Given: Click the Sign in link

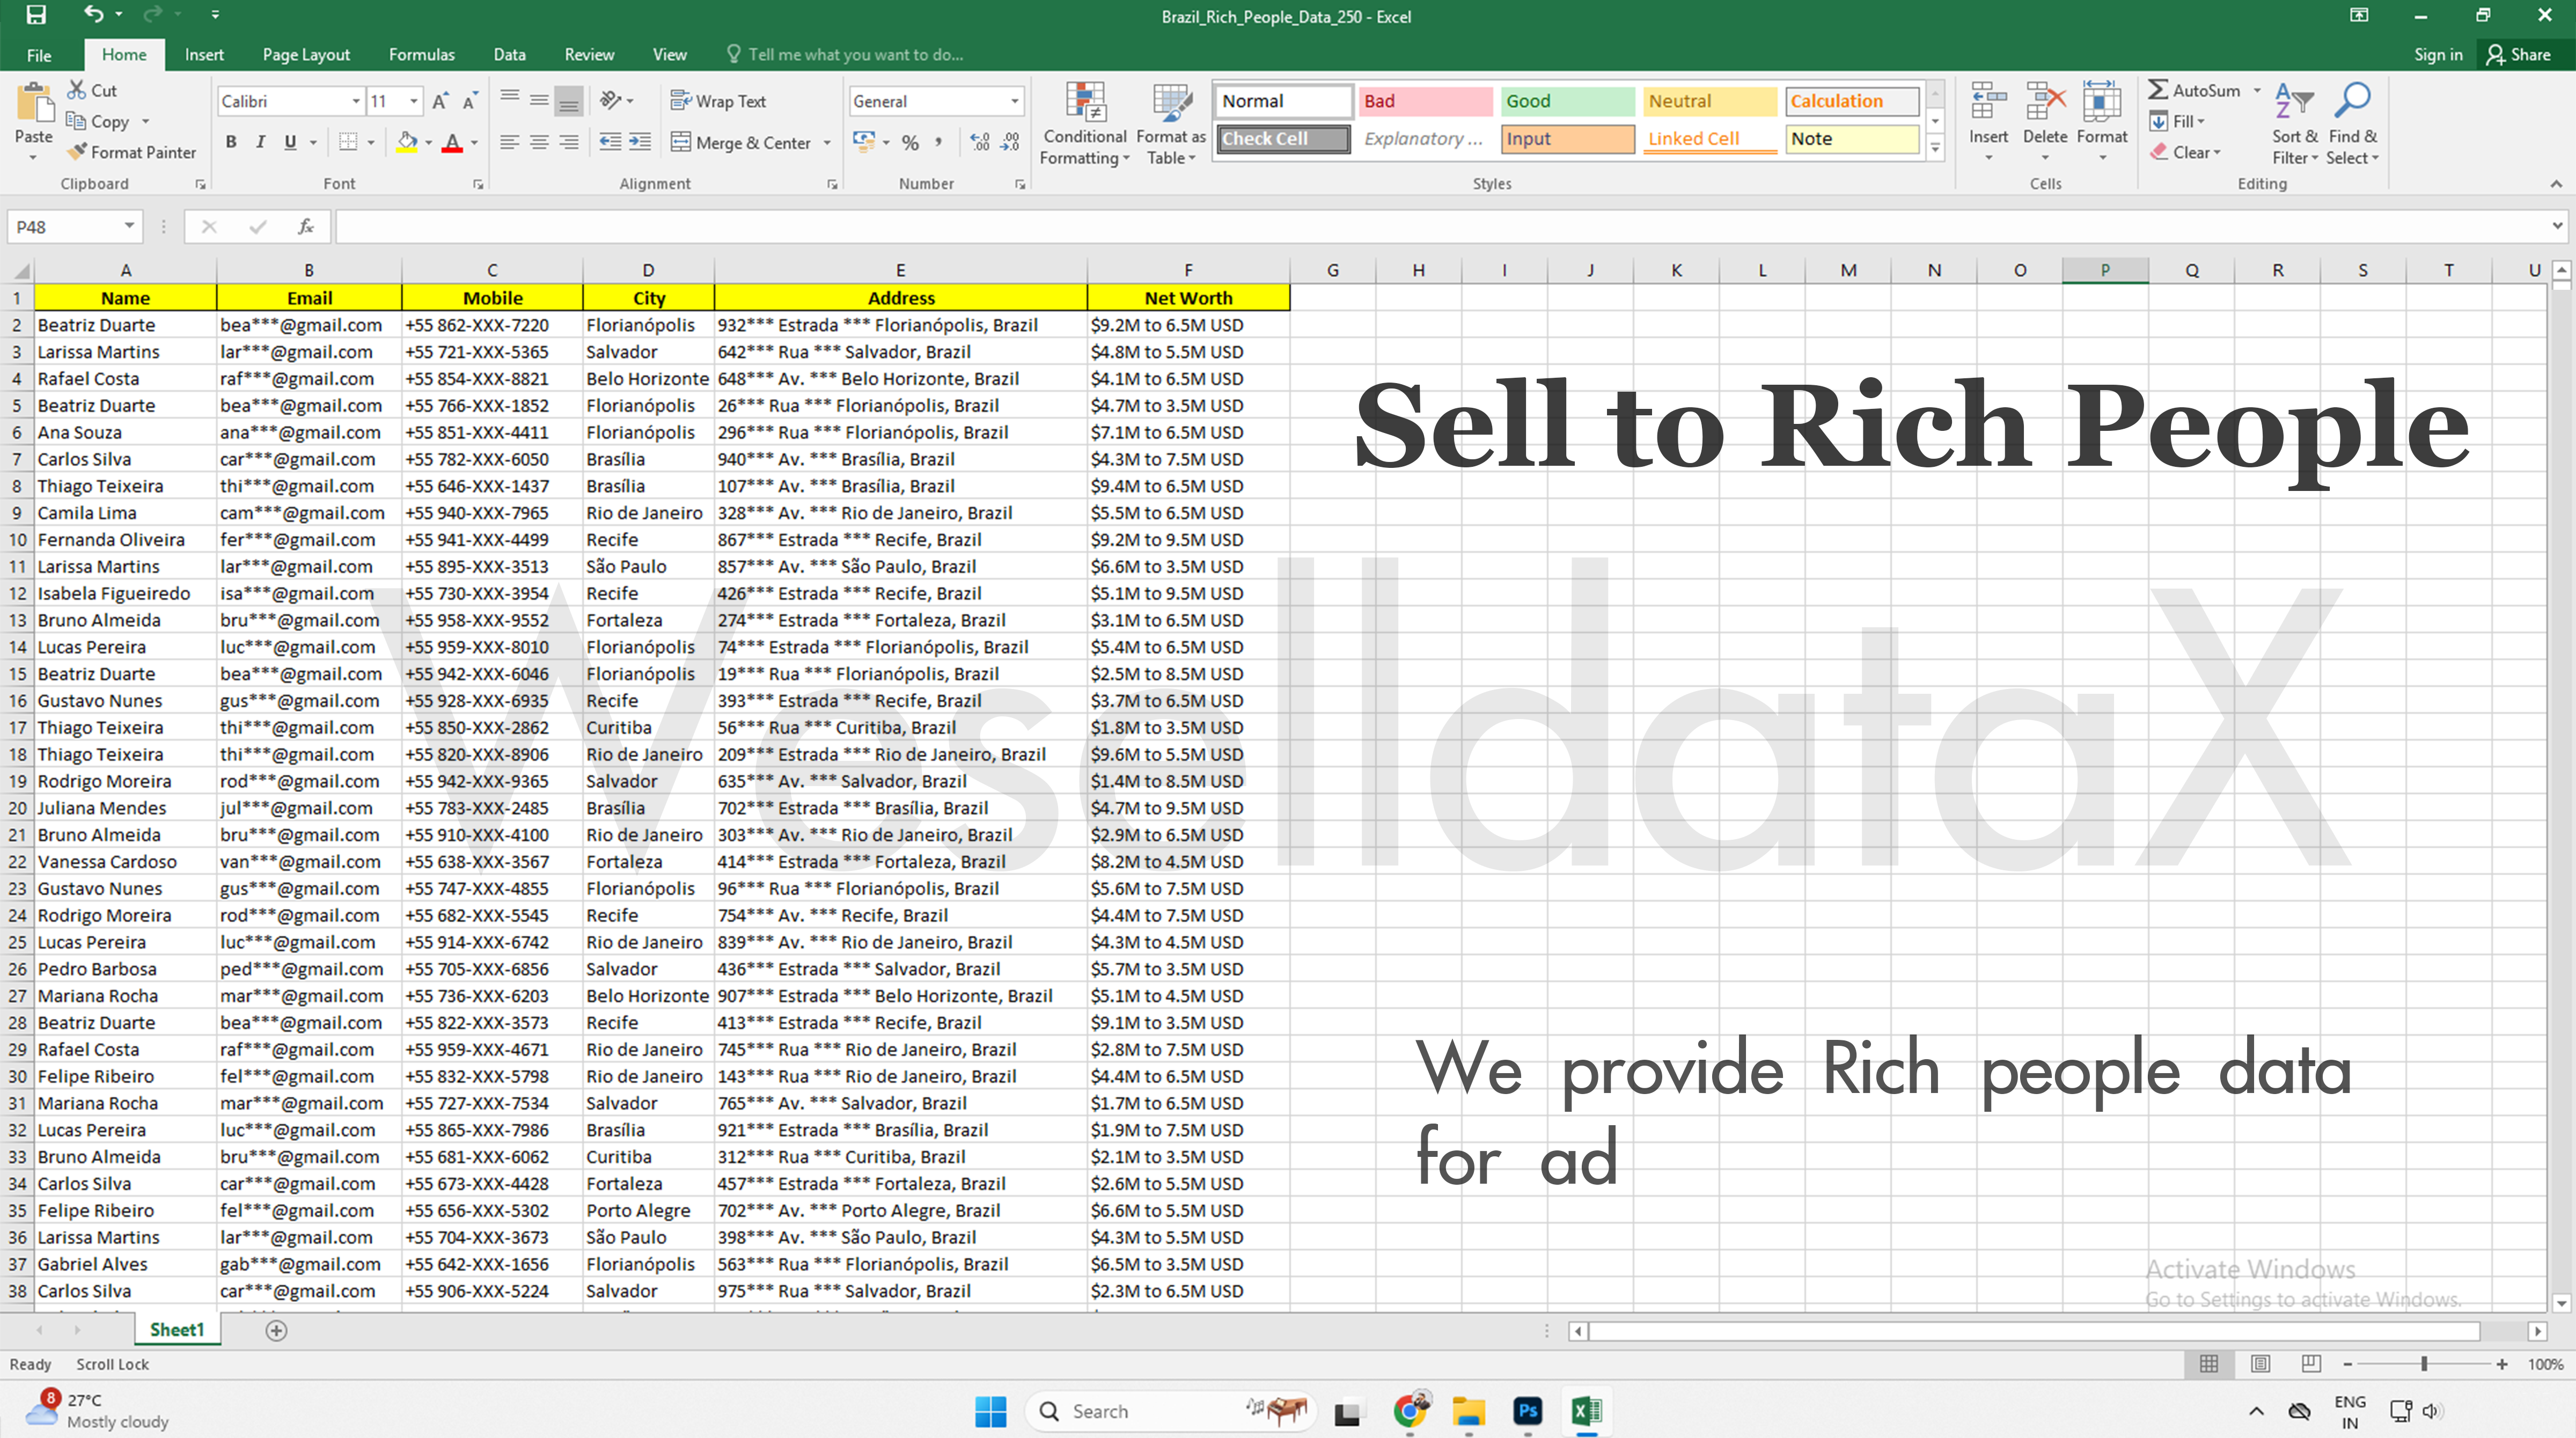Looking at the screenshot, I should pos(2437,54).
